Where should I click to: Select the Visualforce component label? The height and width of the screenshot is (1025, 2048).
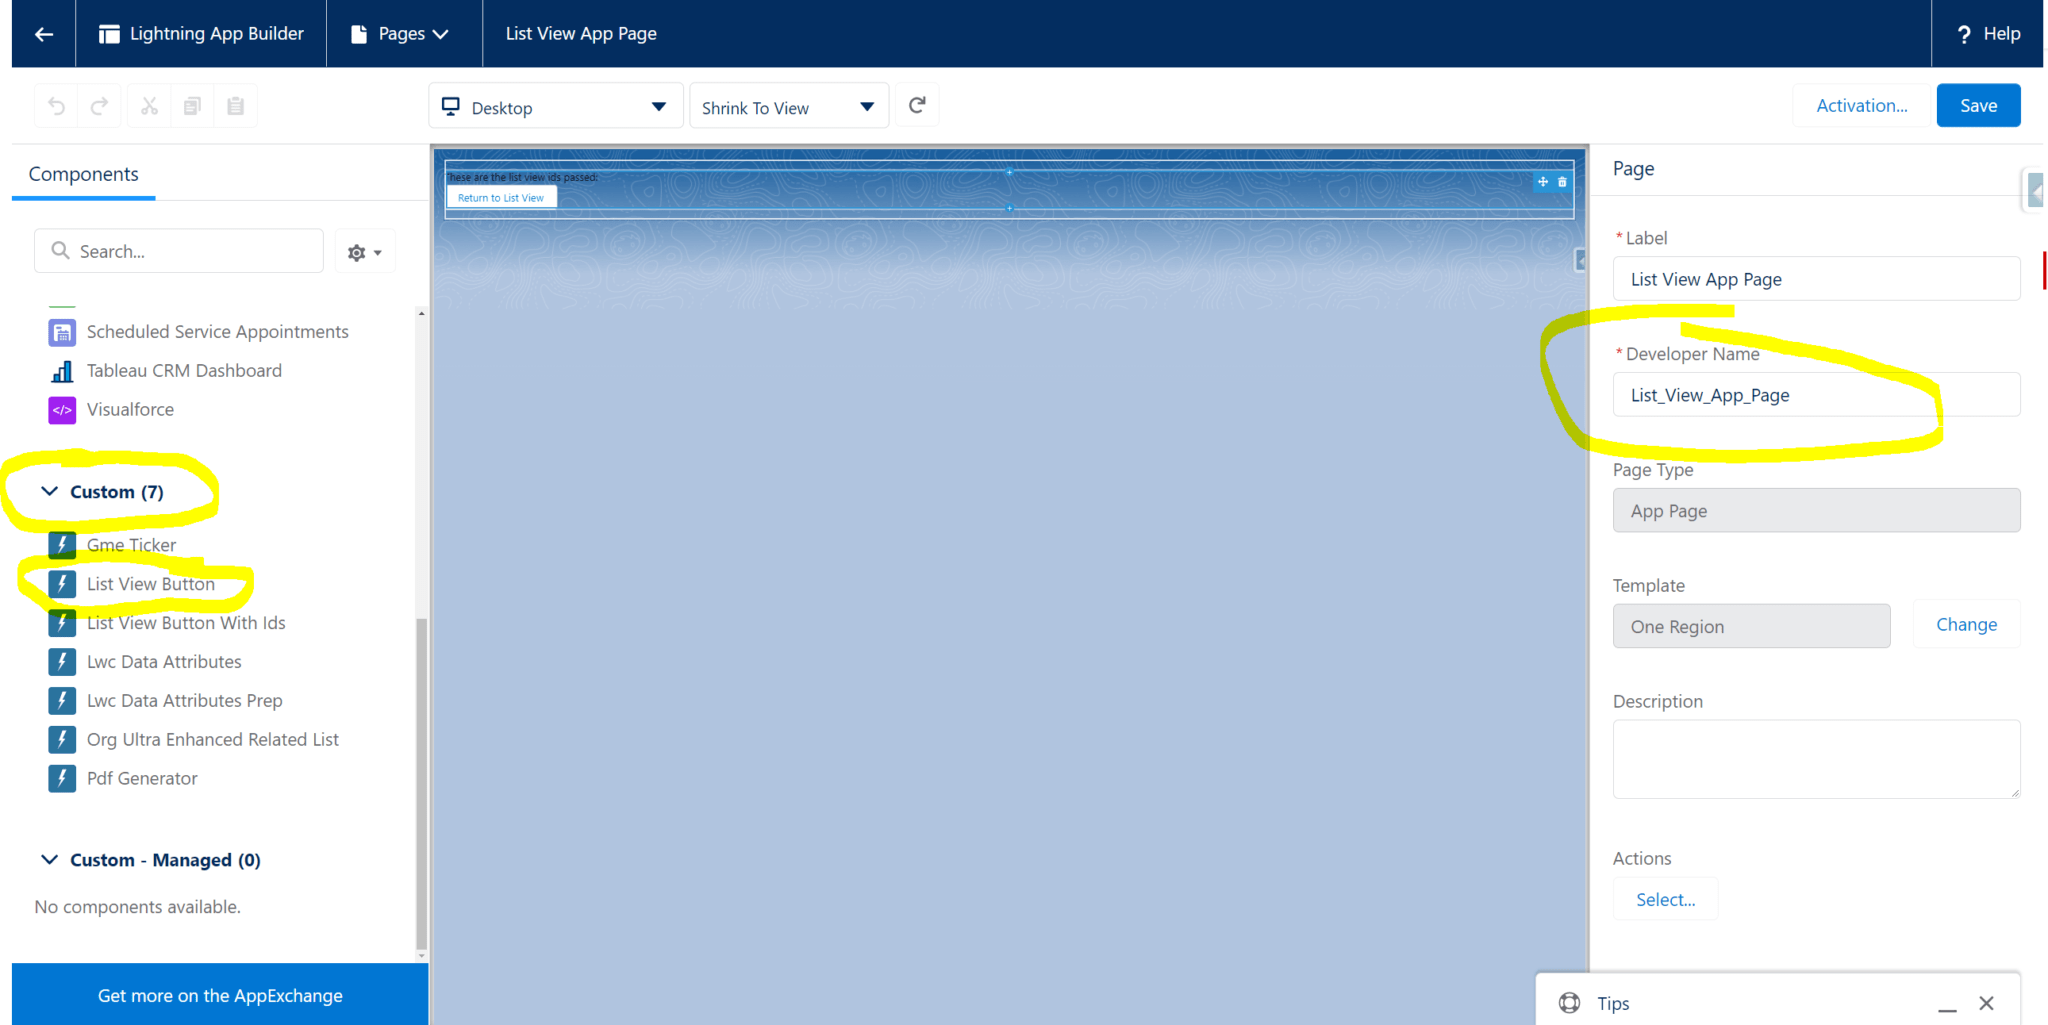[x=130, y=410]
